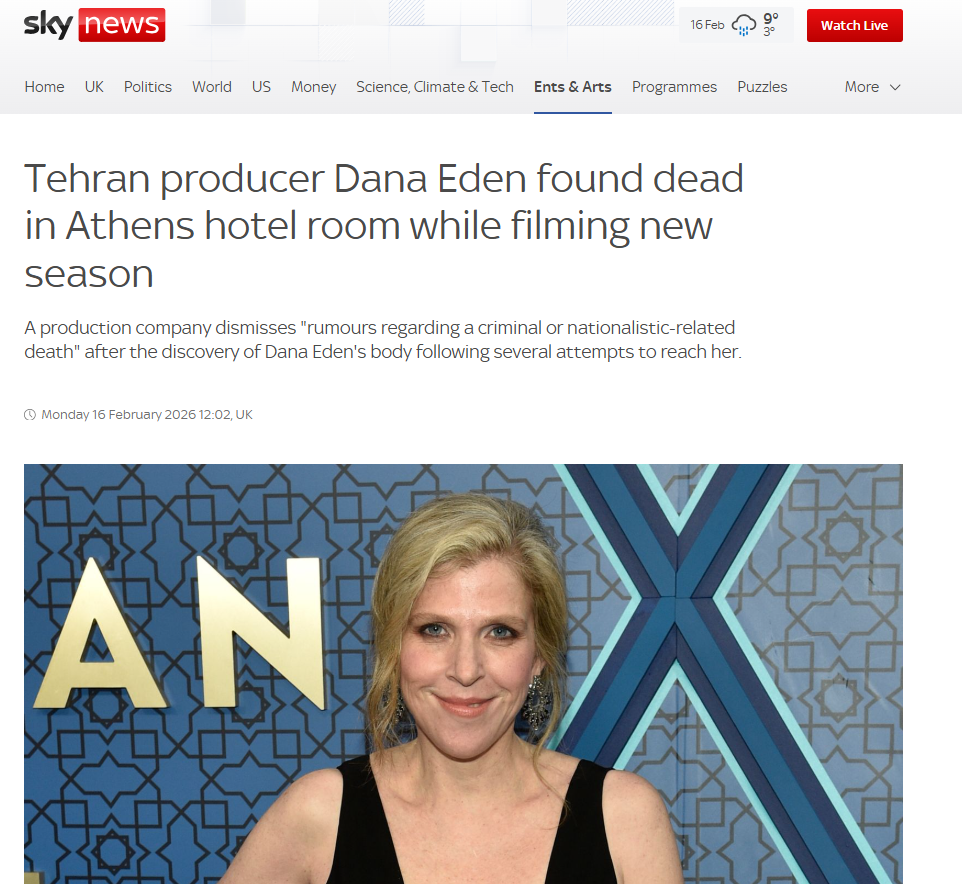
Task: Navigate to the US section
Action: point(261,87)
